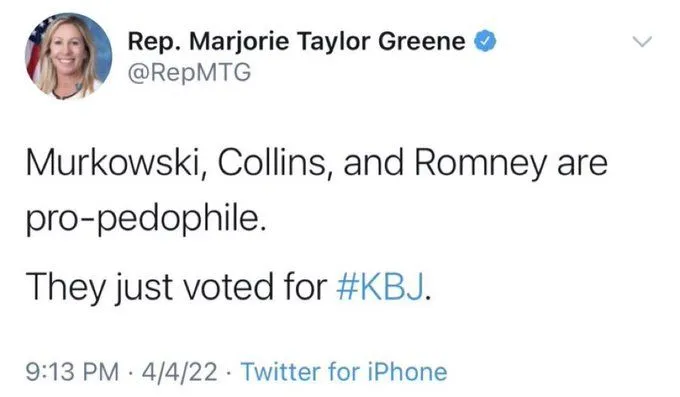
Task: Open the circular profile picture avatar
Action: coord(68,56)
